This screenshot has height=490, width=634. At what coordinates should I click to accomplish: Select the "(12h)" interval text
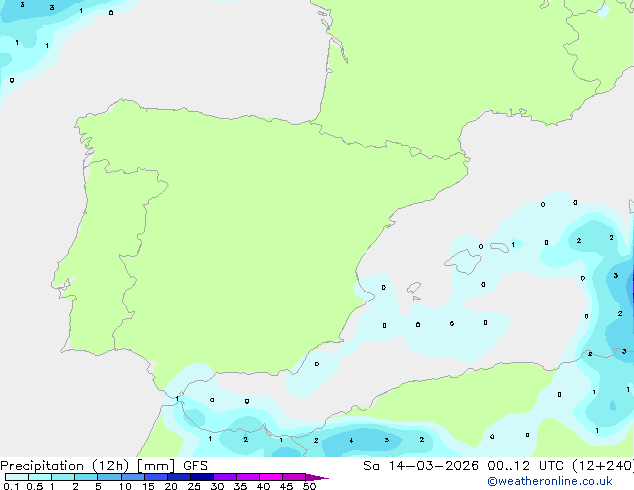pyautogui.click(x=111, y=466)
